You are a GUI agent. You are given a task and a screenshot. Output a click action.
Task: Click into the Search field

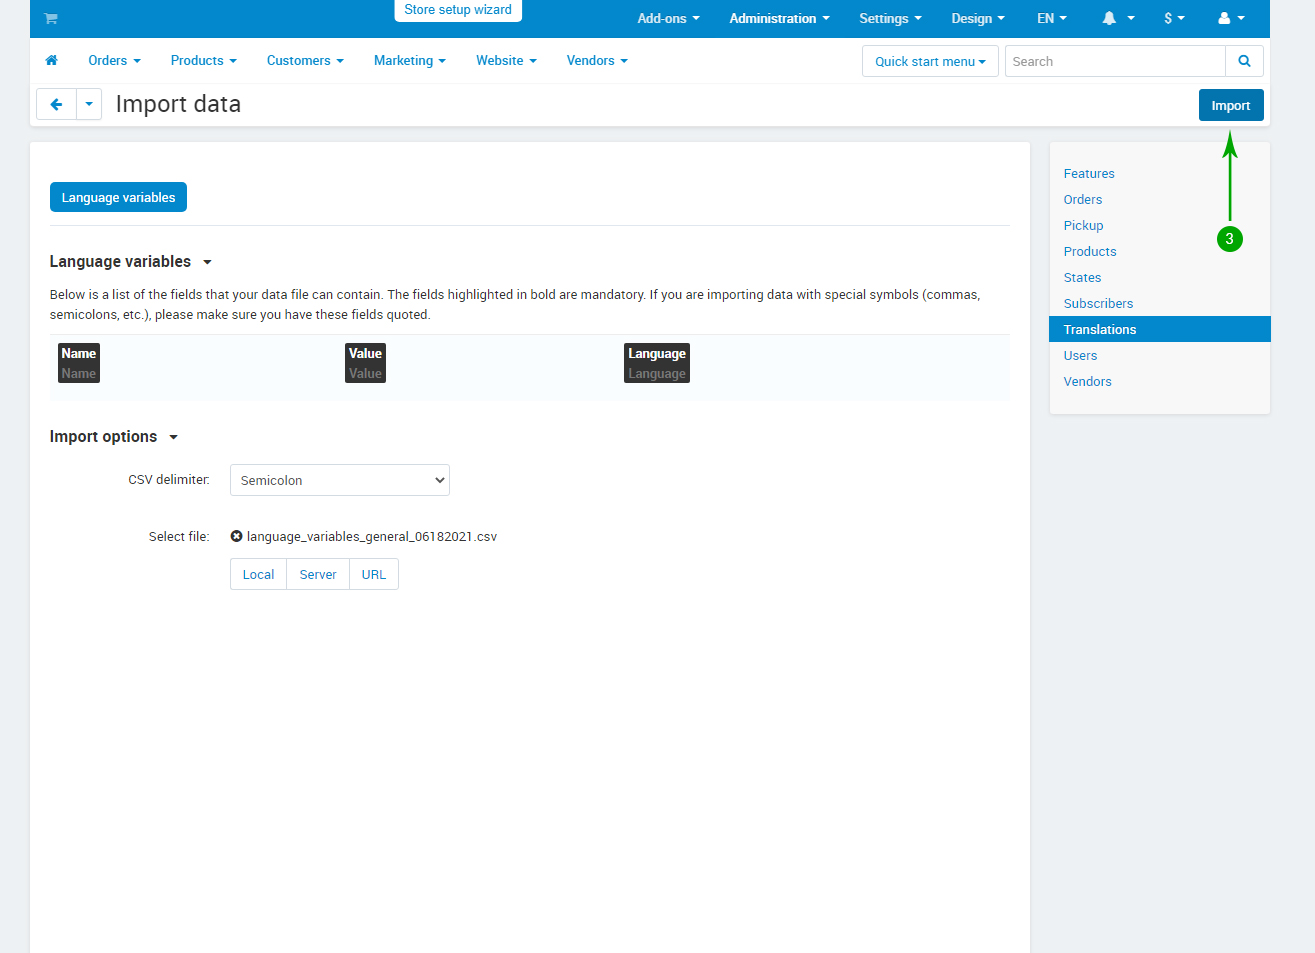click(x=1114, y=61)
